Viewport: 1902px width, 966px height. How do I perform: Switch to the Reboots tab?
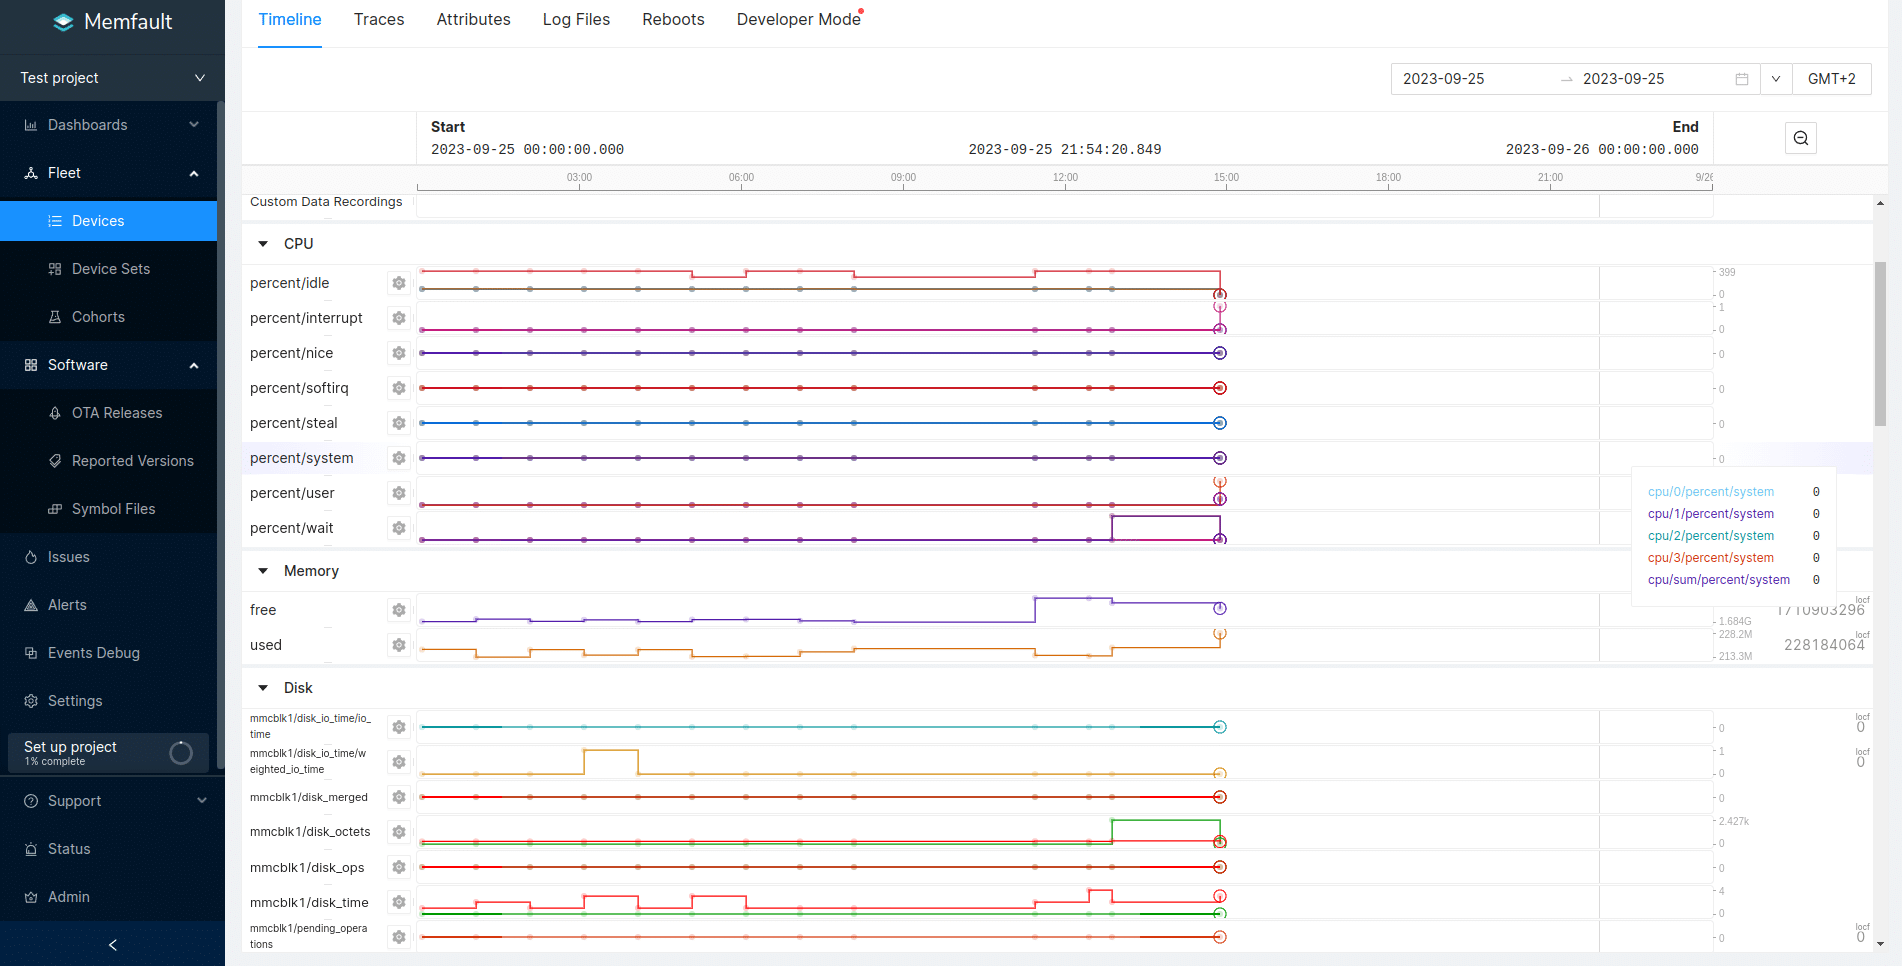pyautogui.click(x=673, y=20)
